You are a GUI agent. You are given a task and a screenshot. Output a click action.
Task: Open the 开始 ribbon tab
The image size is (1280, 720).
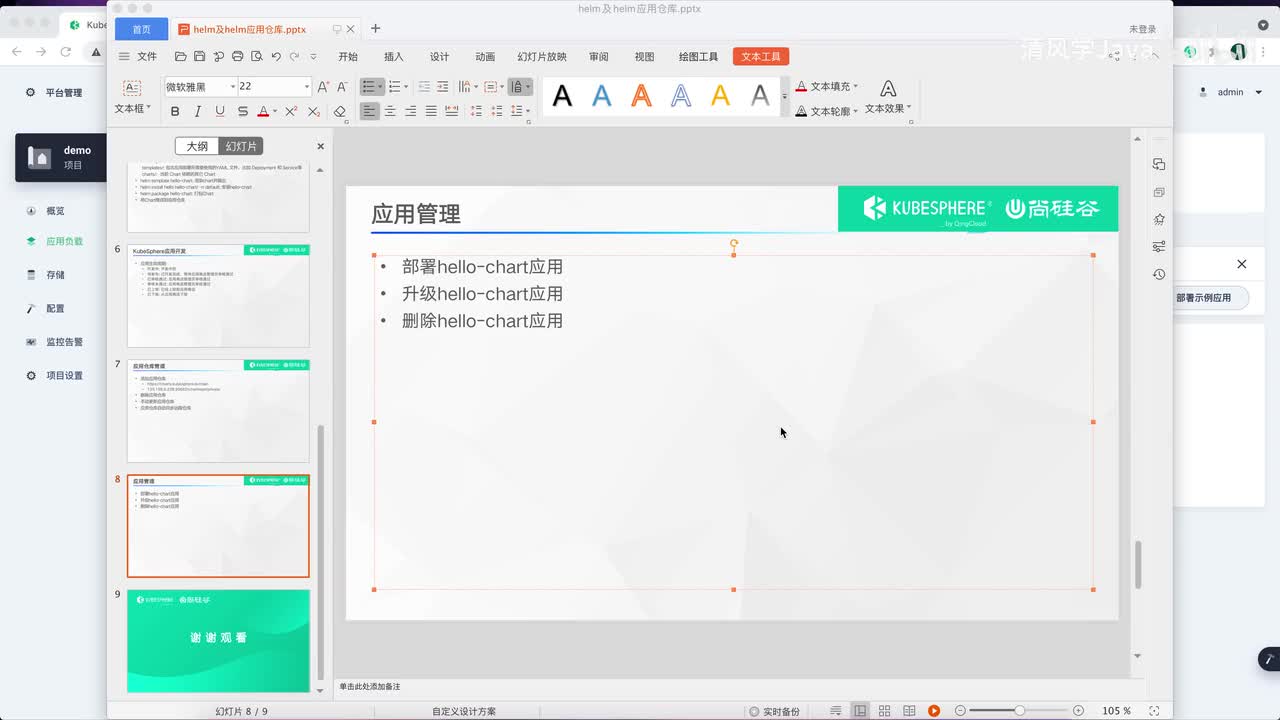pyautogui.click(x=348, y=57)
